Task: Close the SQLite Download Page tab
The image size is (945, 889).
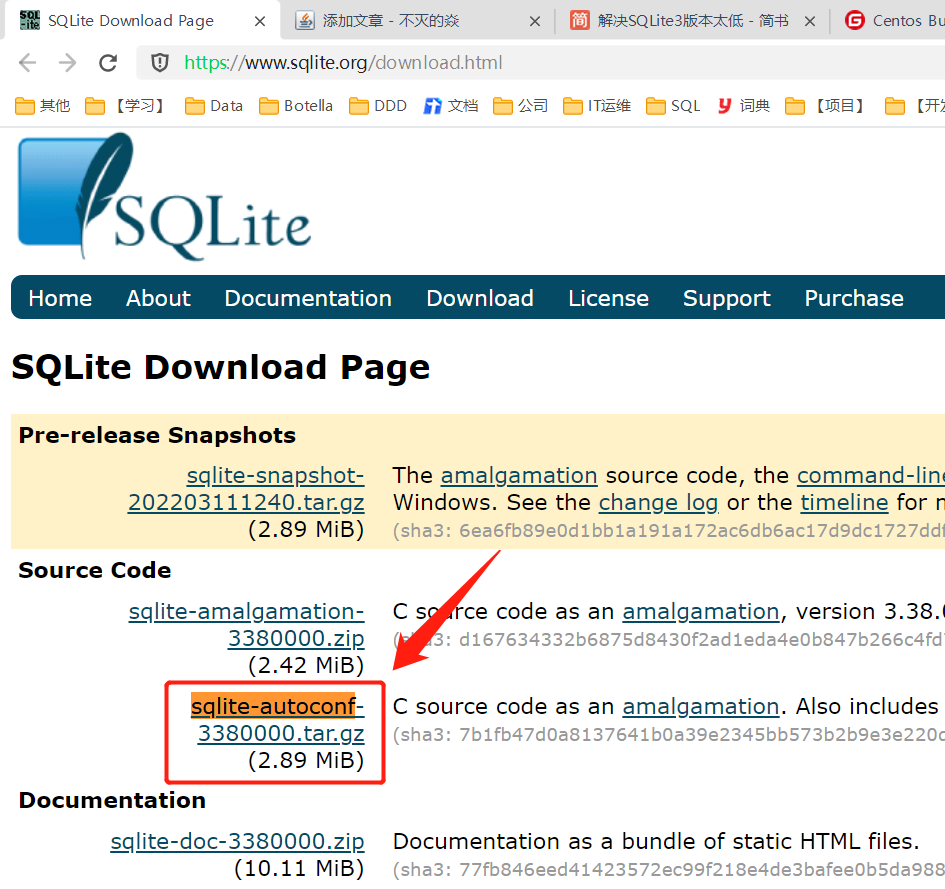Action: point(260,21)
